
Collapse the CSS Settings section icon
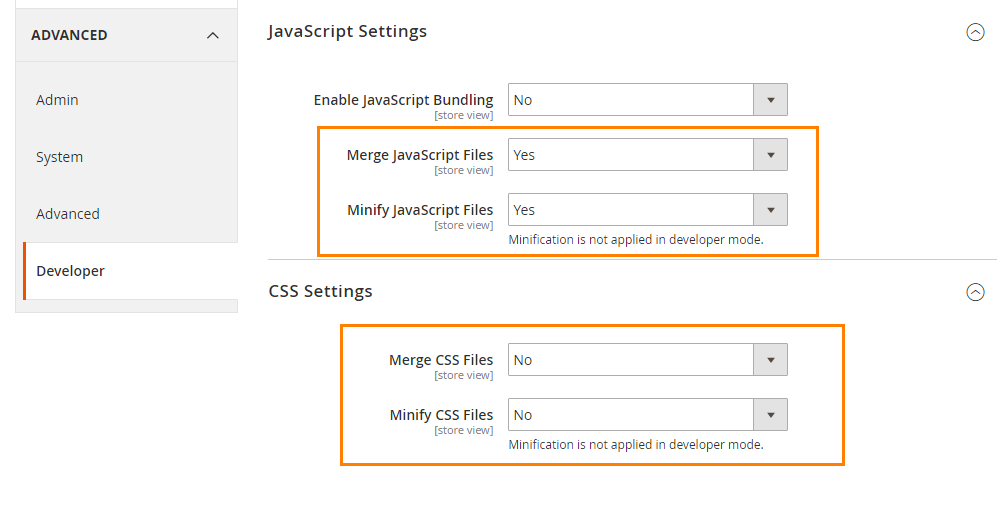(x=975, y=292)
